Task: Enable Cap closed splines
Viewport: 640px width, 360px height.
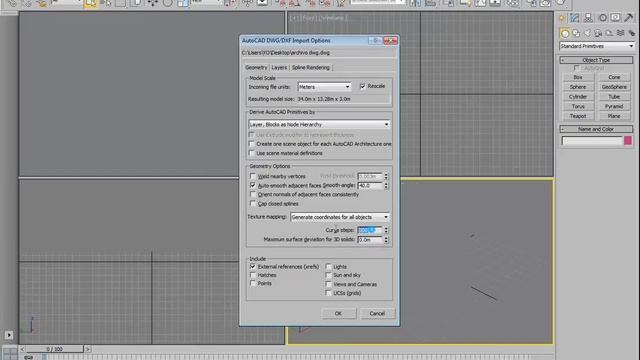Action: coord(253,203)
